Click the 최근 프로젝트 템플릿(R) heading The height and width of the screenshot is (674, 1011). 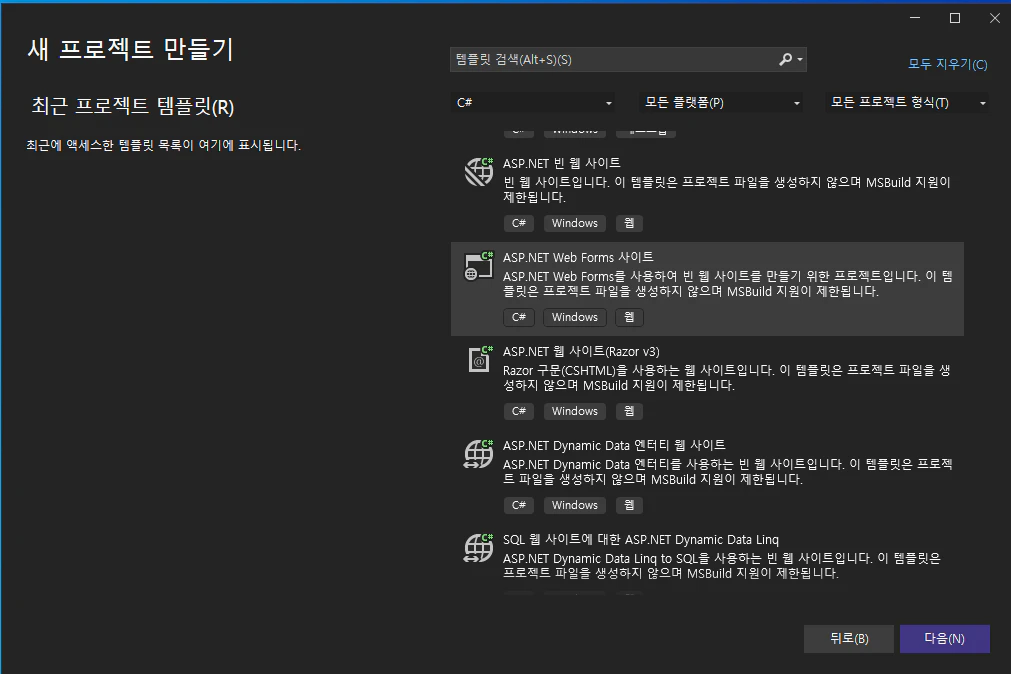(133, 106)
